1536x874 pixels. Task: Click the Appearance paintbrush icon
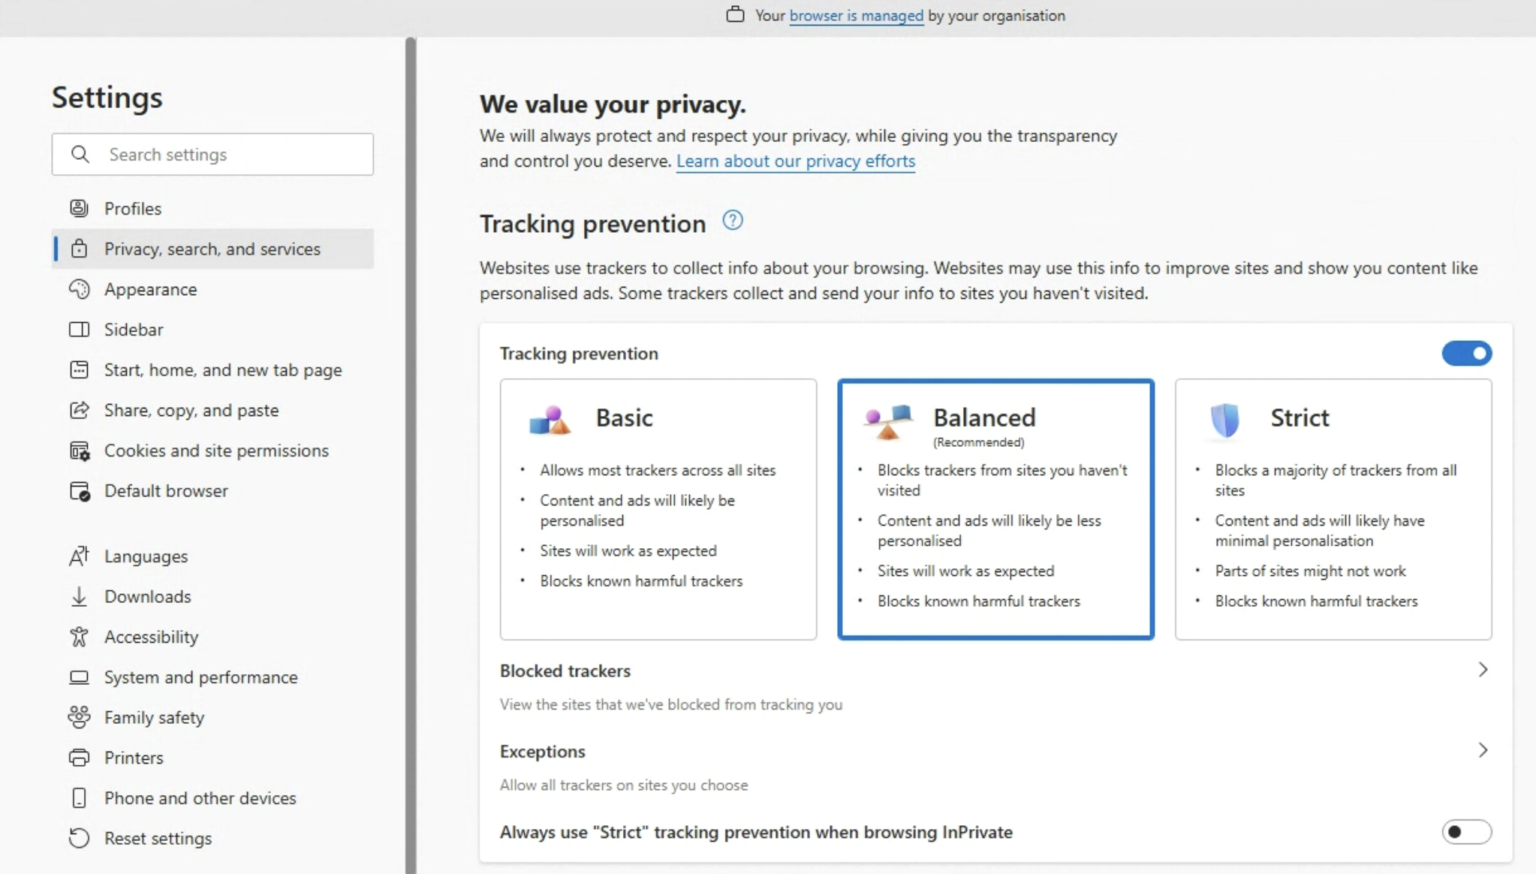(79, 289)
